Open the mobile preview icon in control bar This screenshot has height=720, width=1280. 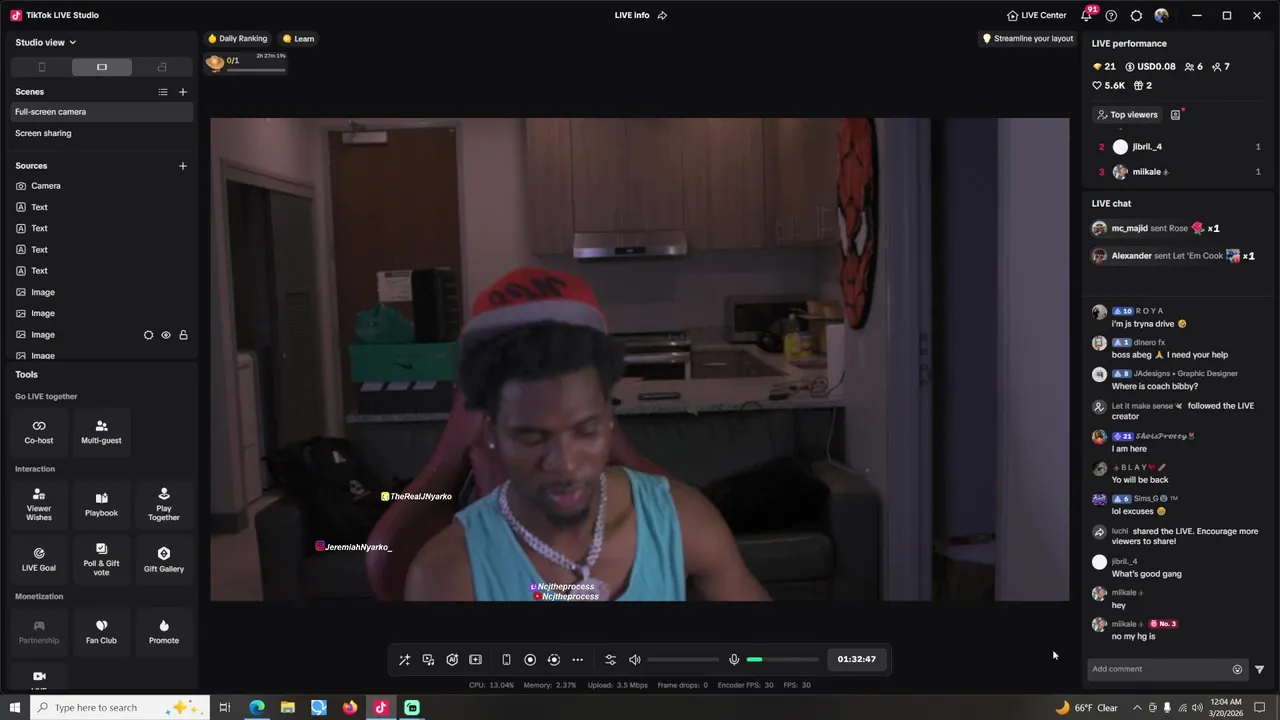(506, 660)
